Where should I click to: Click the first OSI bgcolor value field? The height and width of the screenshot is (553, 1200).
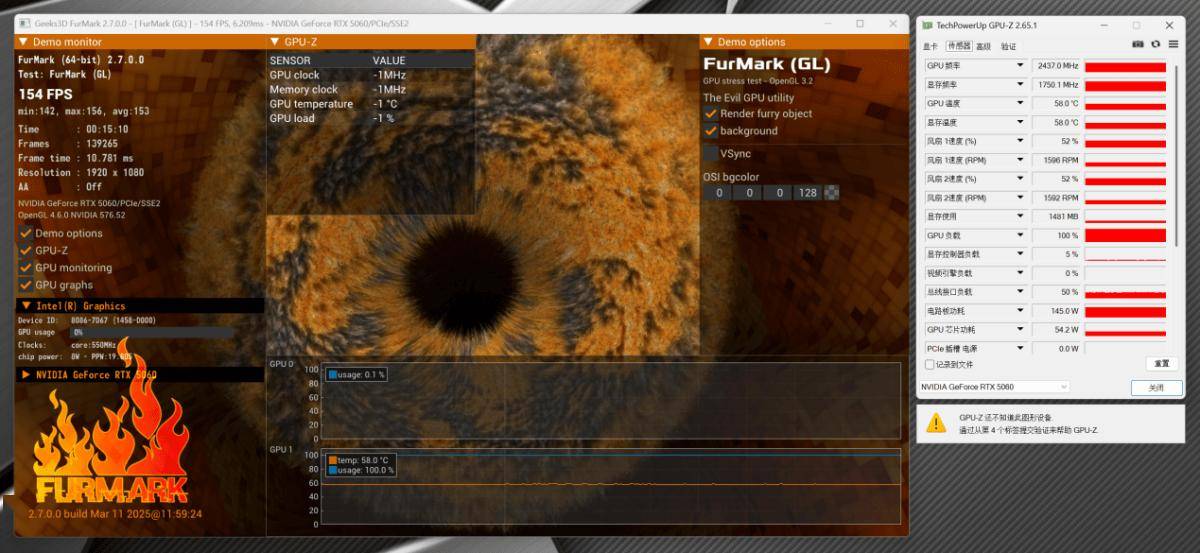[x=718, y=192]
